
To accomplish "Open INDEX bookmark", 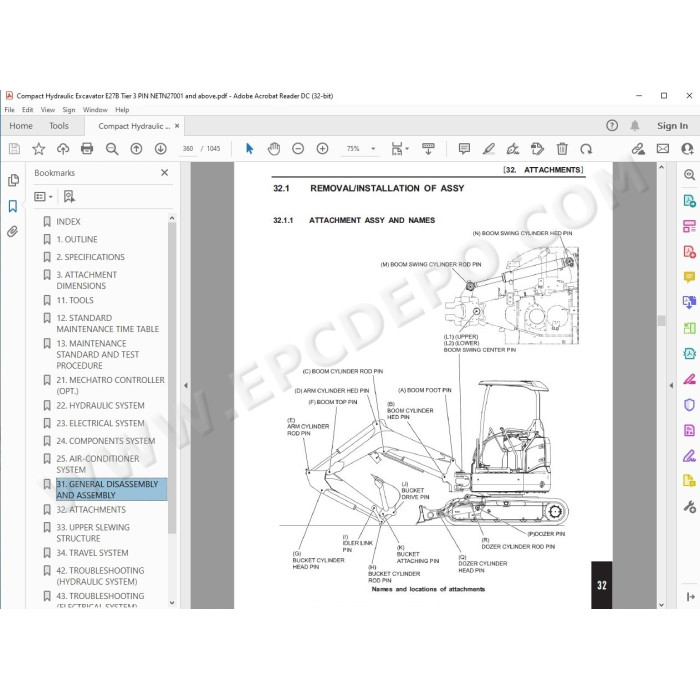I will pyautogui.click(x=68, y=221).
